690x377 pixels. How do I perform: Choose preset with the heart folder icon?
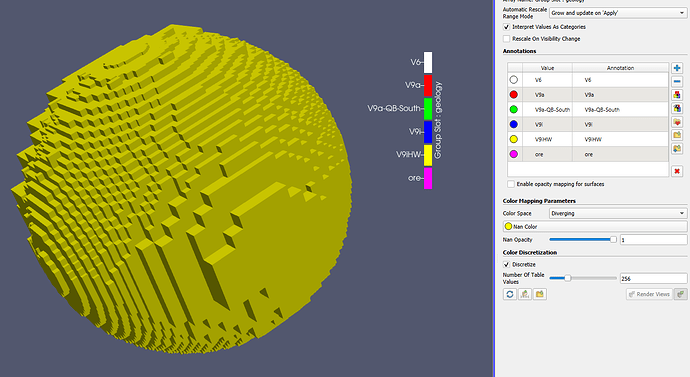coord(677,122)
